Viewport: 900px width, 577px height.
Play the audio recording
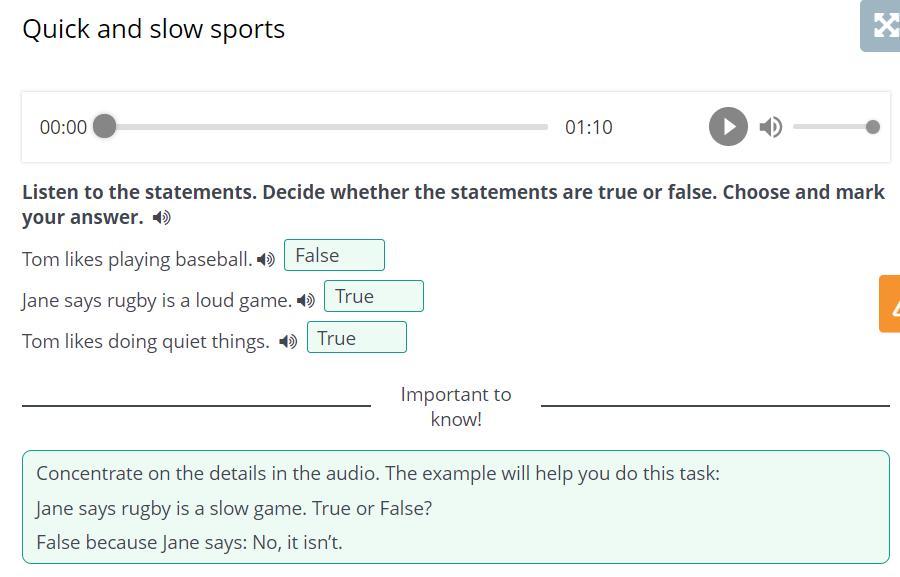point(728,127)
